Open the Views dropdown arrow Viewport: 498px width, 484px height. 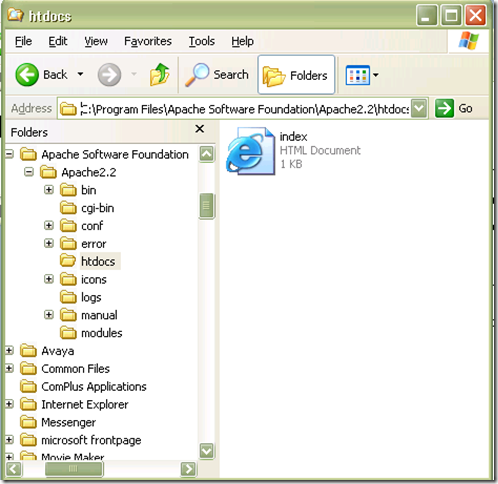[x=376, y=75]
